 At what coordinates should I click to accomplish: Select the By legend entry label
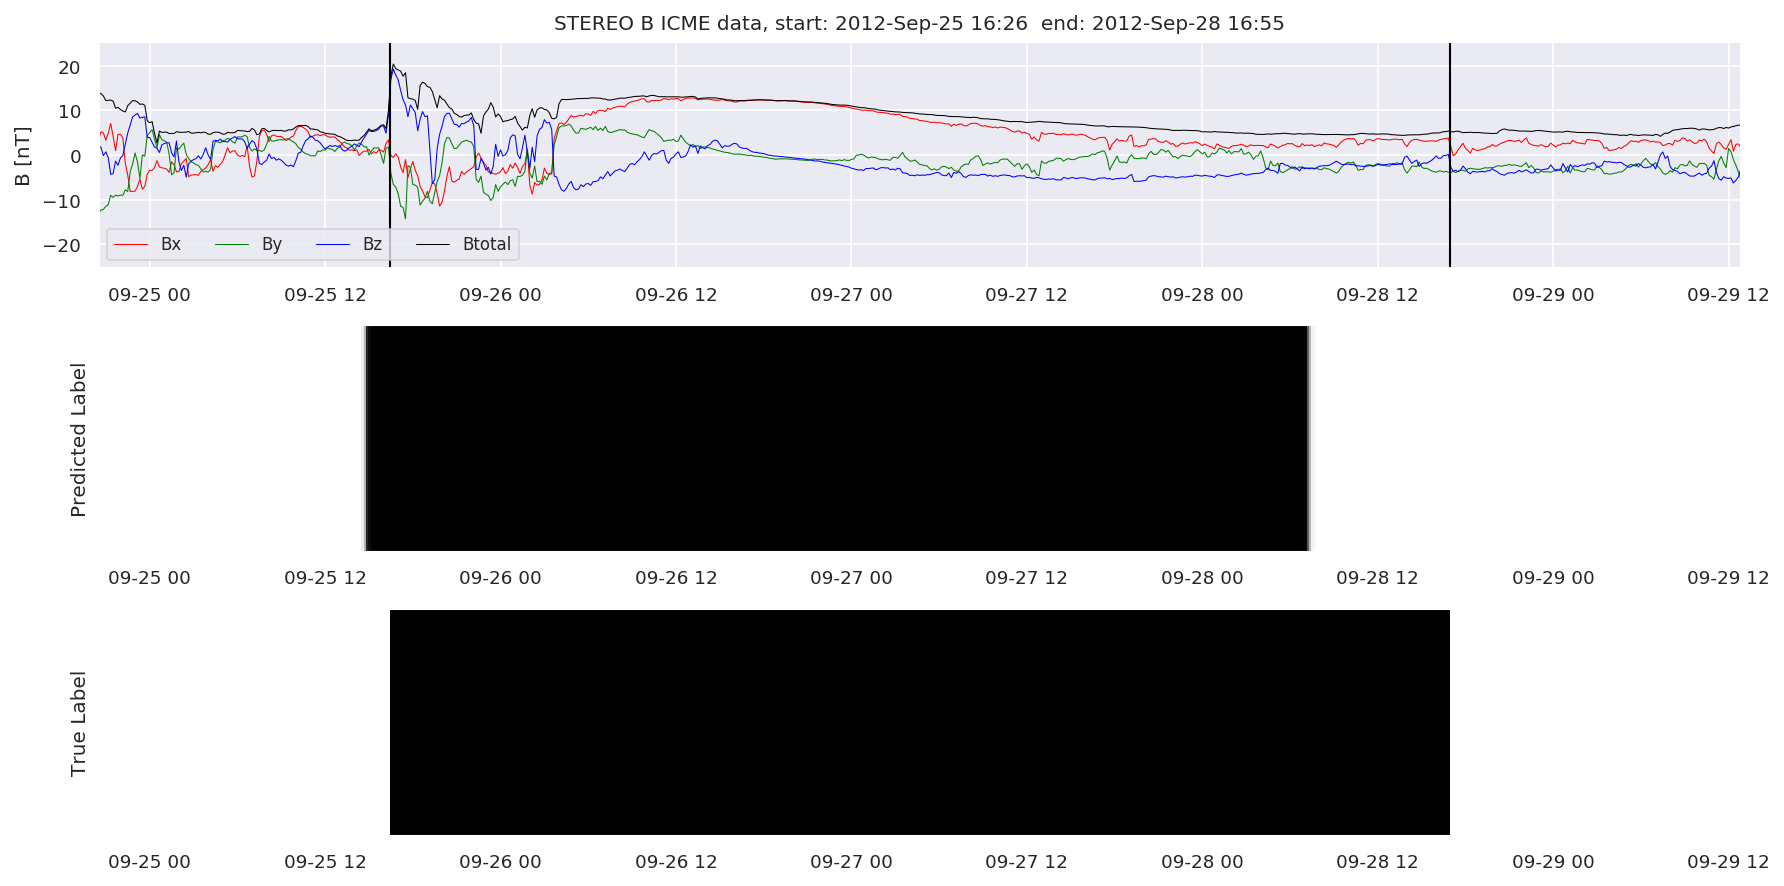pos(272,244)
